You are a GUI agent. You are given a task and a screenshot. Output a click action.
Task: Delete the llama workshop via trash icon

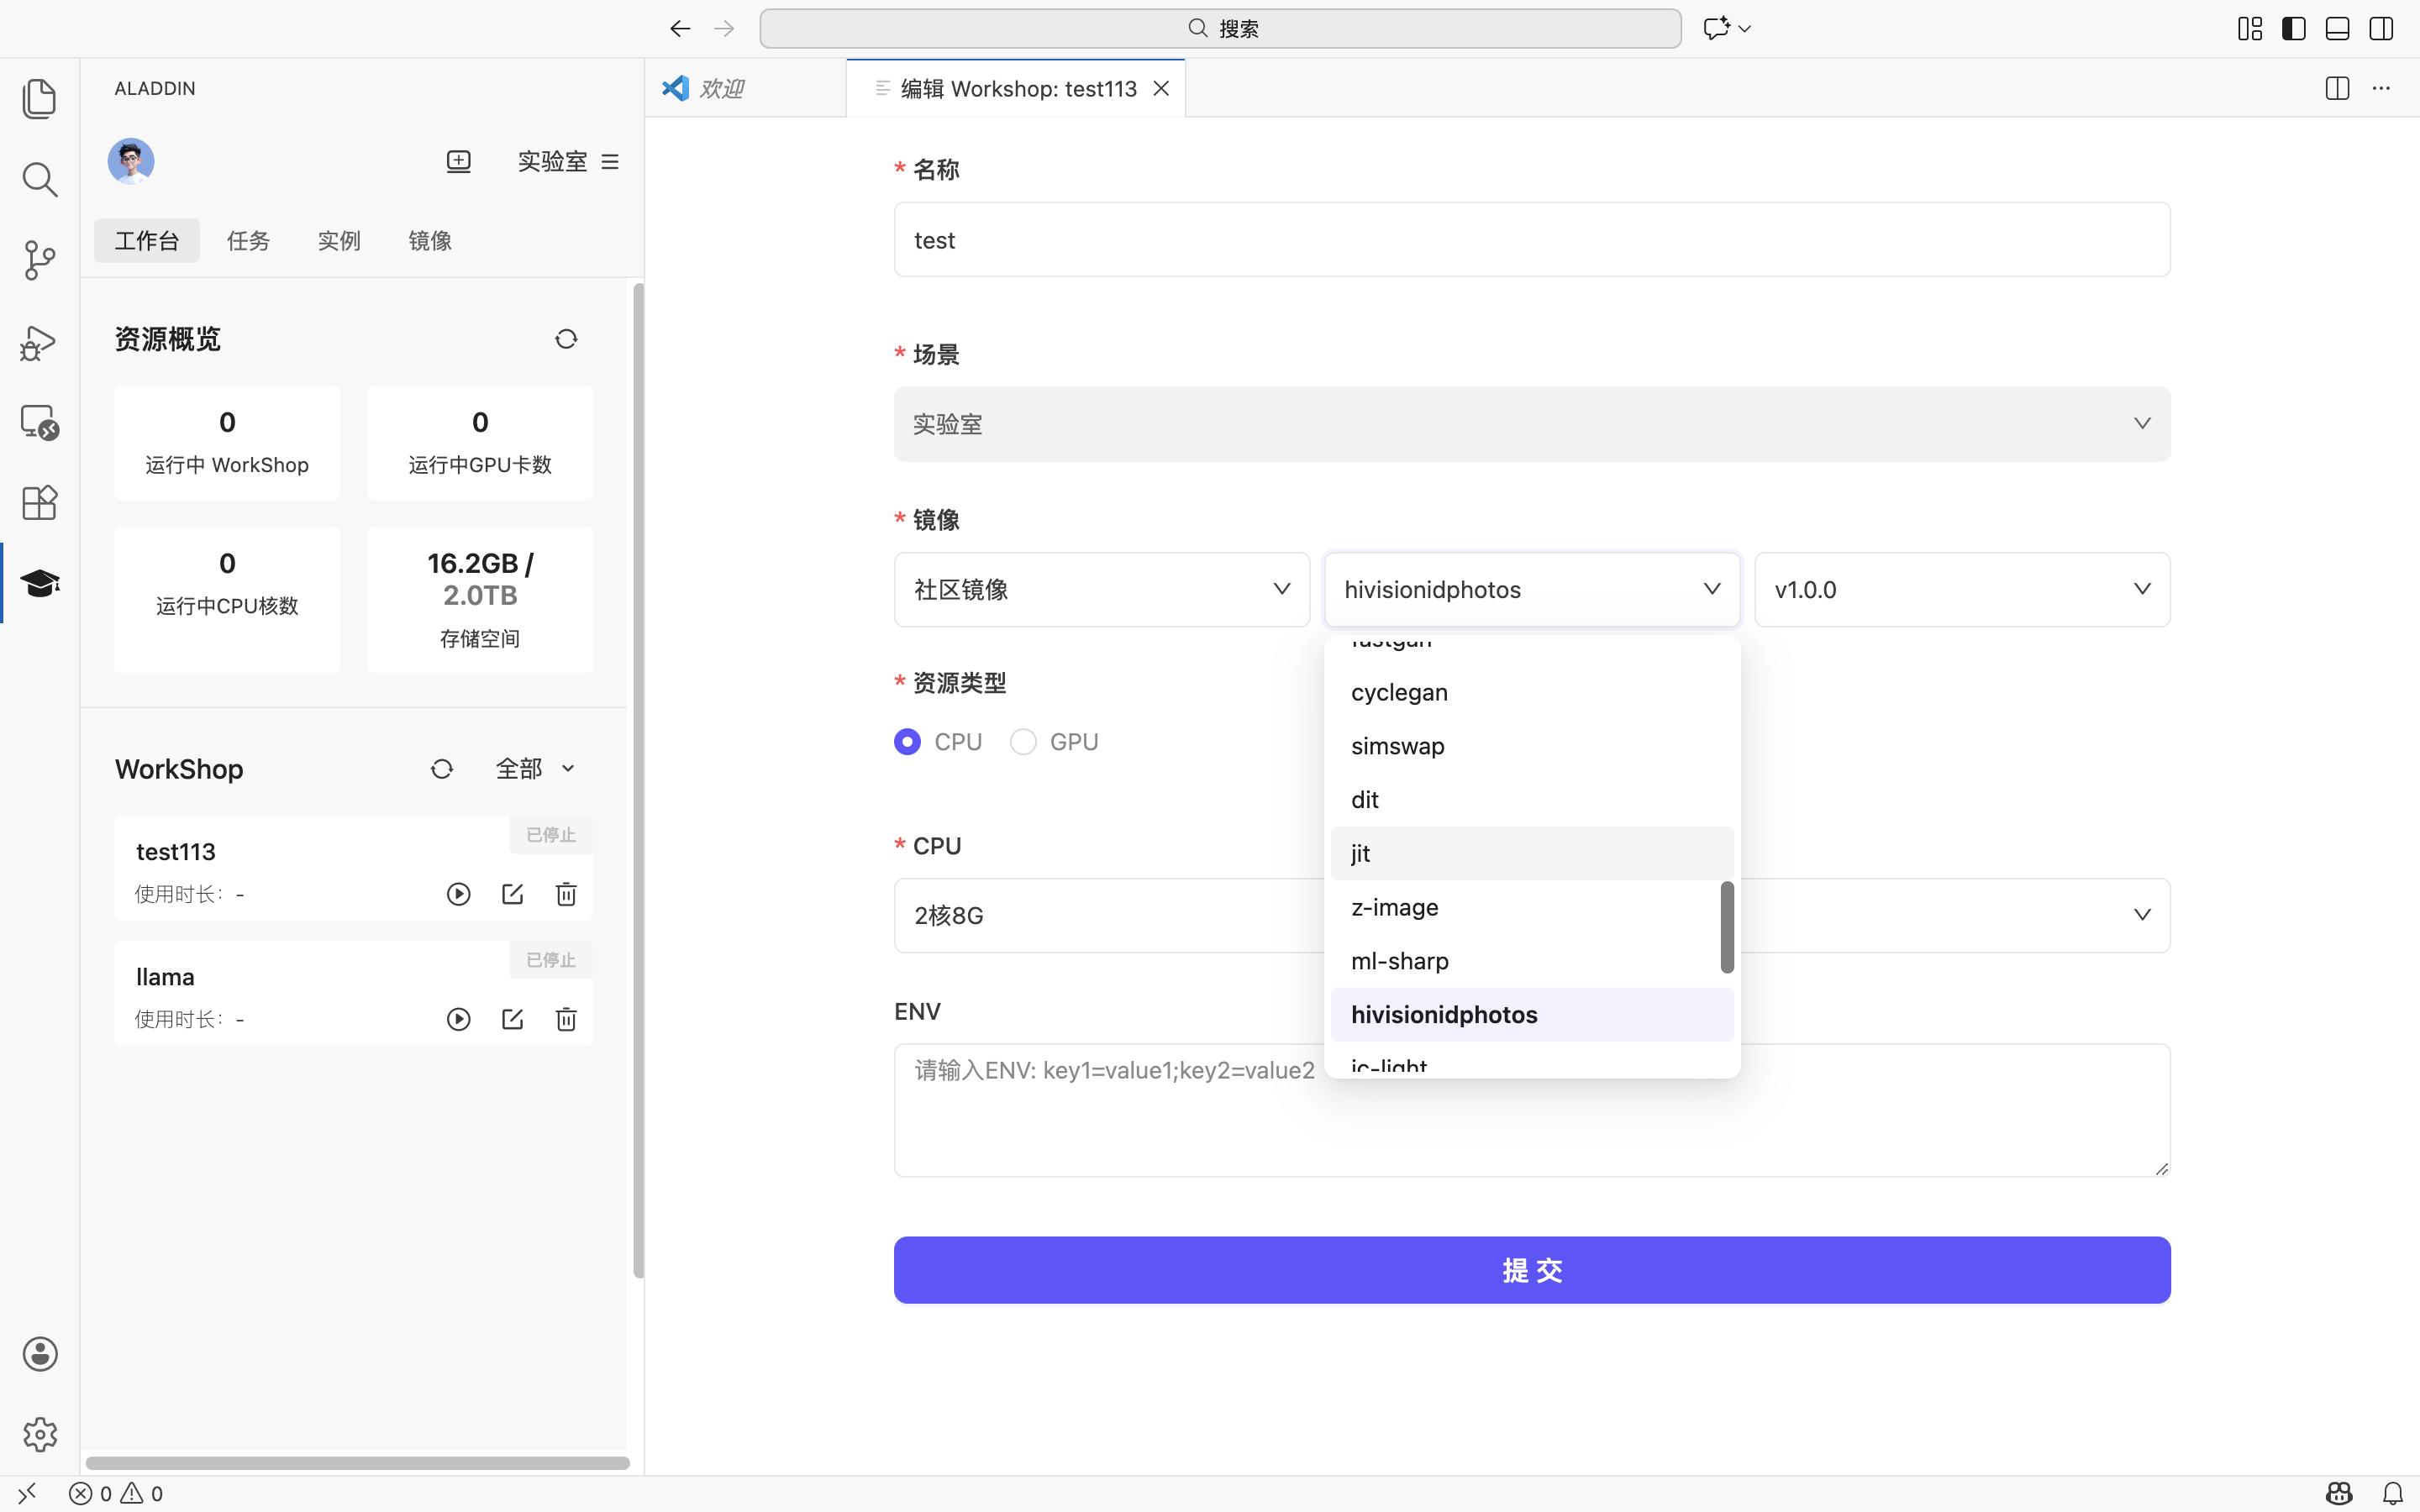[566, 1019]
